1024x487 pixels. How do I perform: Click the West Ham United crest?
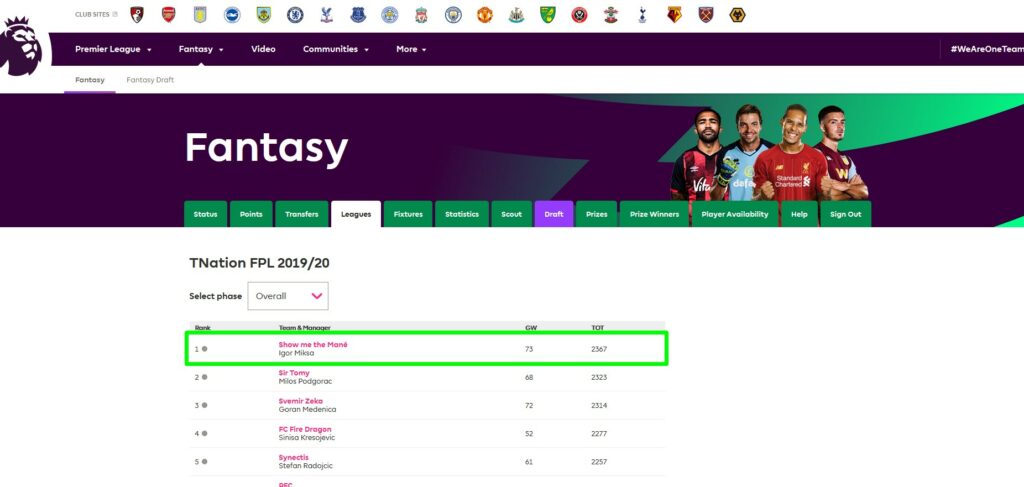point(705,14)
